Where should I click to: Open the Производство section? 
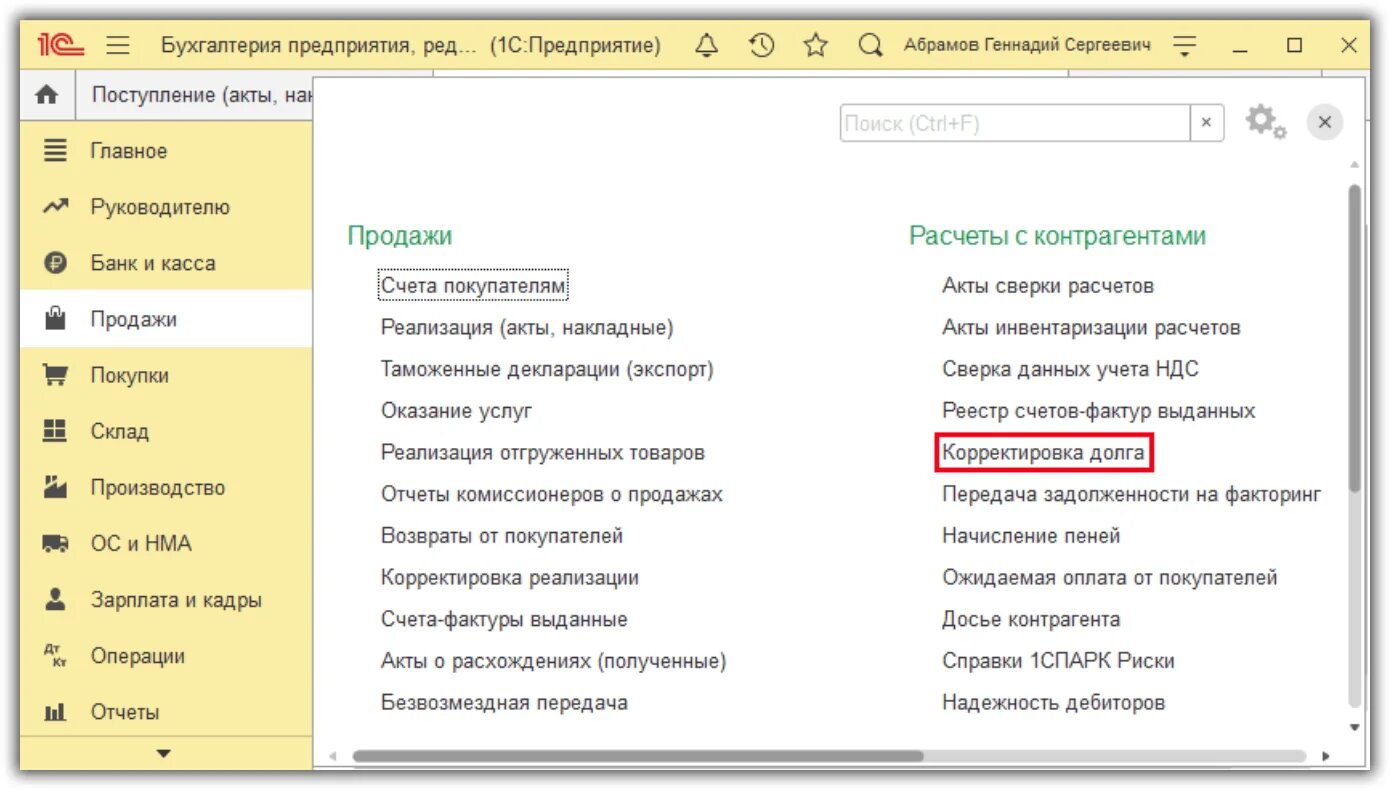tap(166, 487)
